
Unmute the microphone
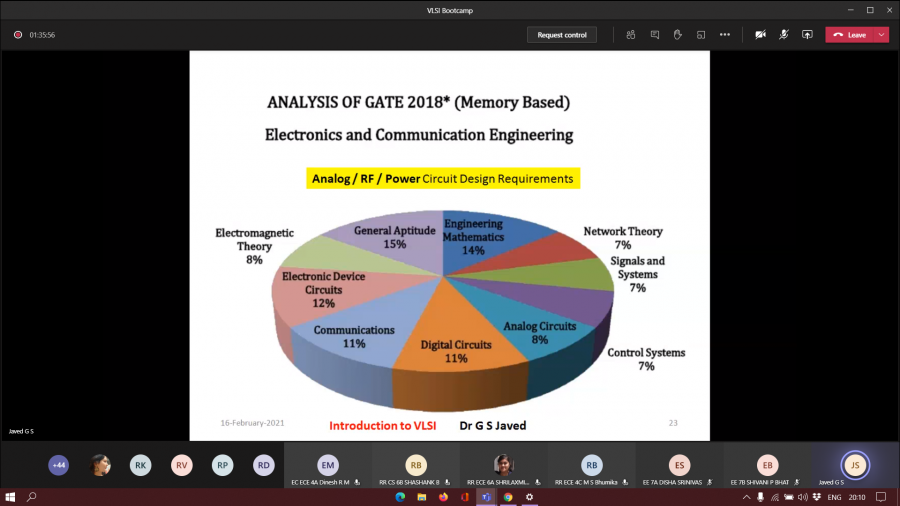pos(784,34)
